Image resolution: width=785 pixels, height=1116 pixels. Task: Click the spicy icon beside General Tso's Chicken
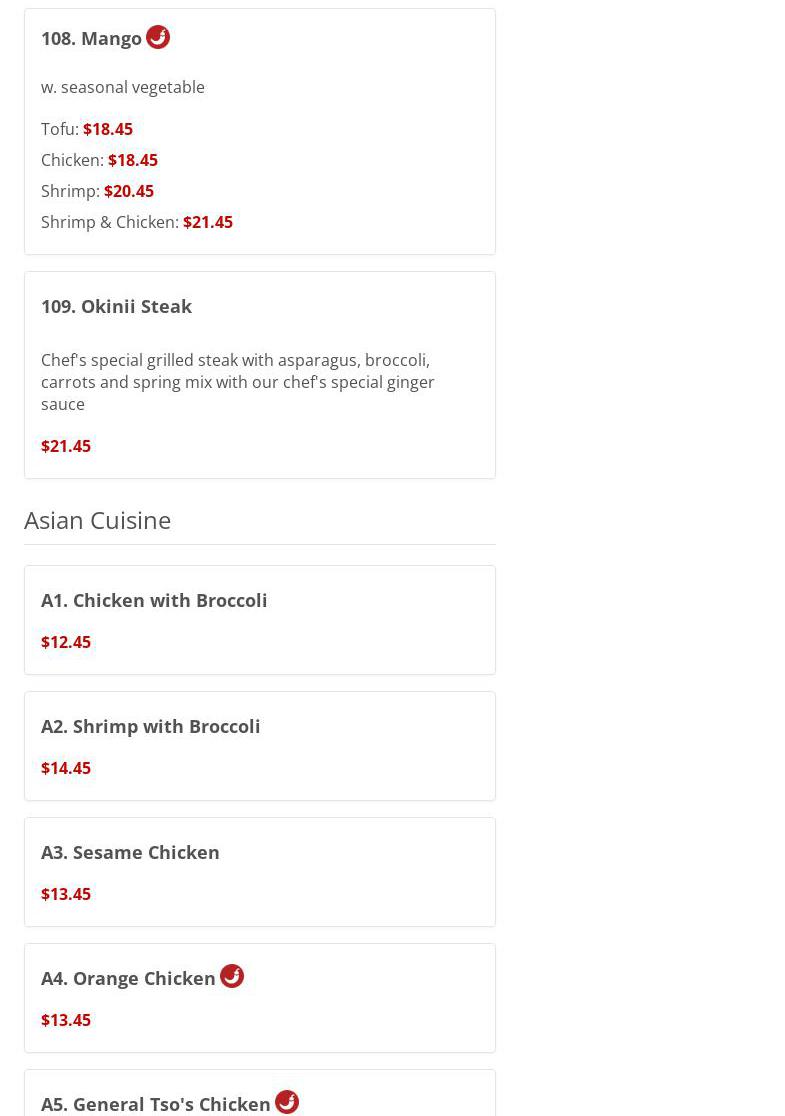coord(287,1102)
